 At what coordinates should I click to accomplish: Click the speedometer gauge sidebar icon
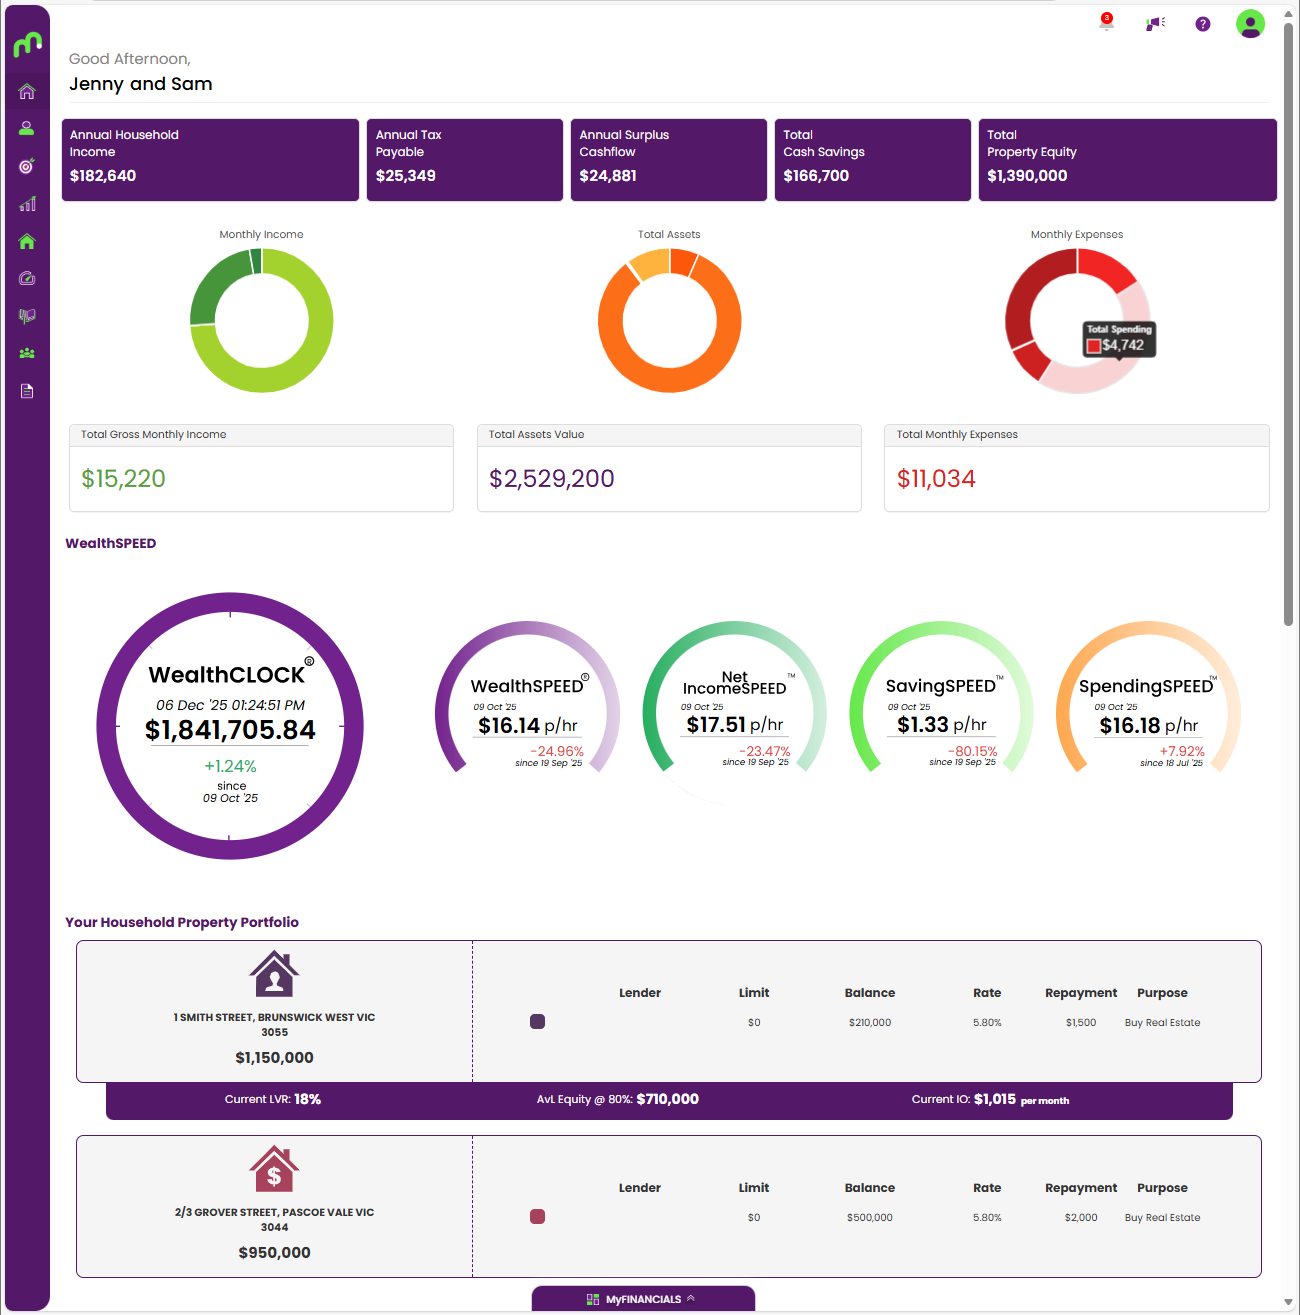pyautogui.click(x=27, y=279)
